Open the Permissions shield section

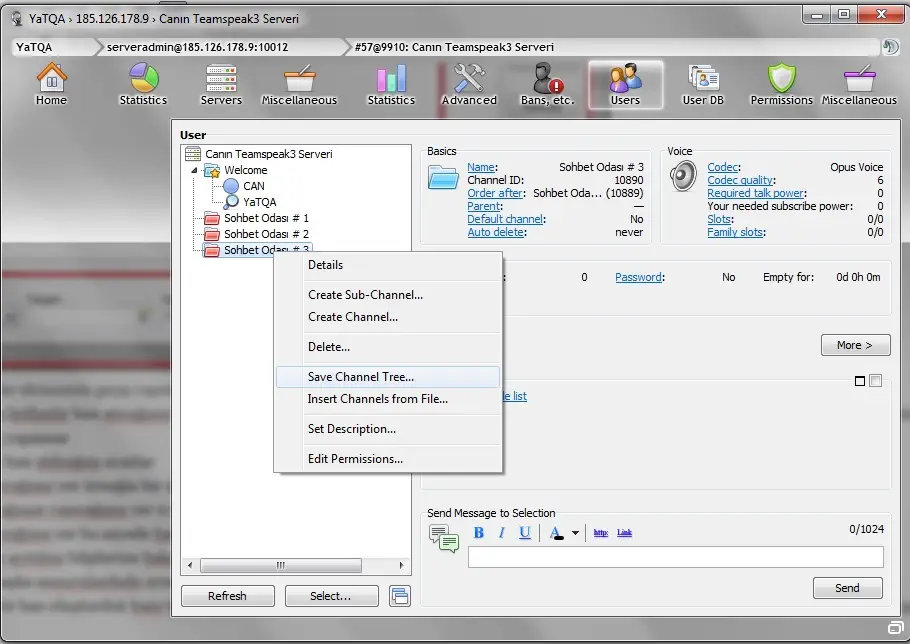coord(781,85)
